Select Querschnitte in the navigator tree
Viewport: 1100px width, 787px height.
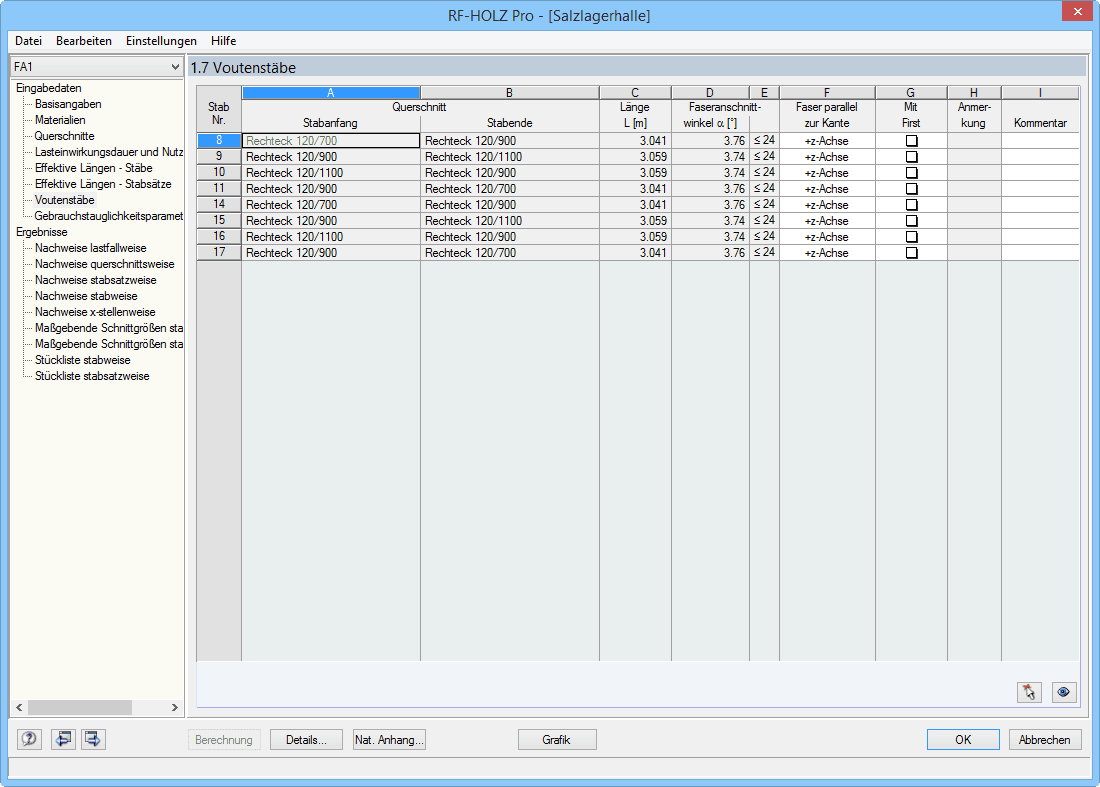[65, 136]
